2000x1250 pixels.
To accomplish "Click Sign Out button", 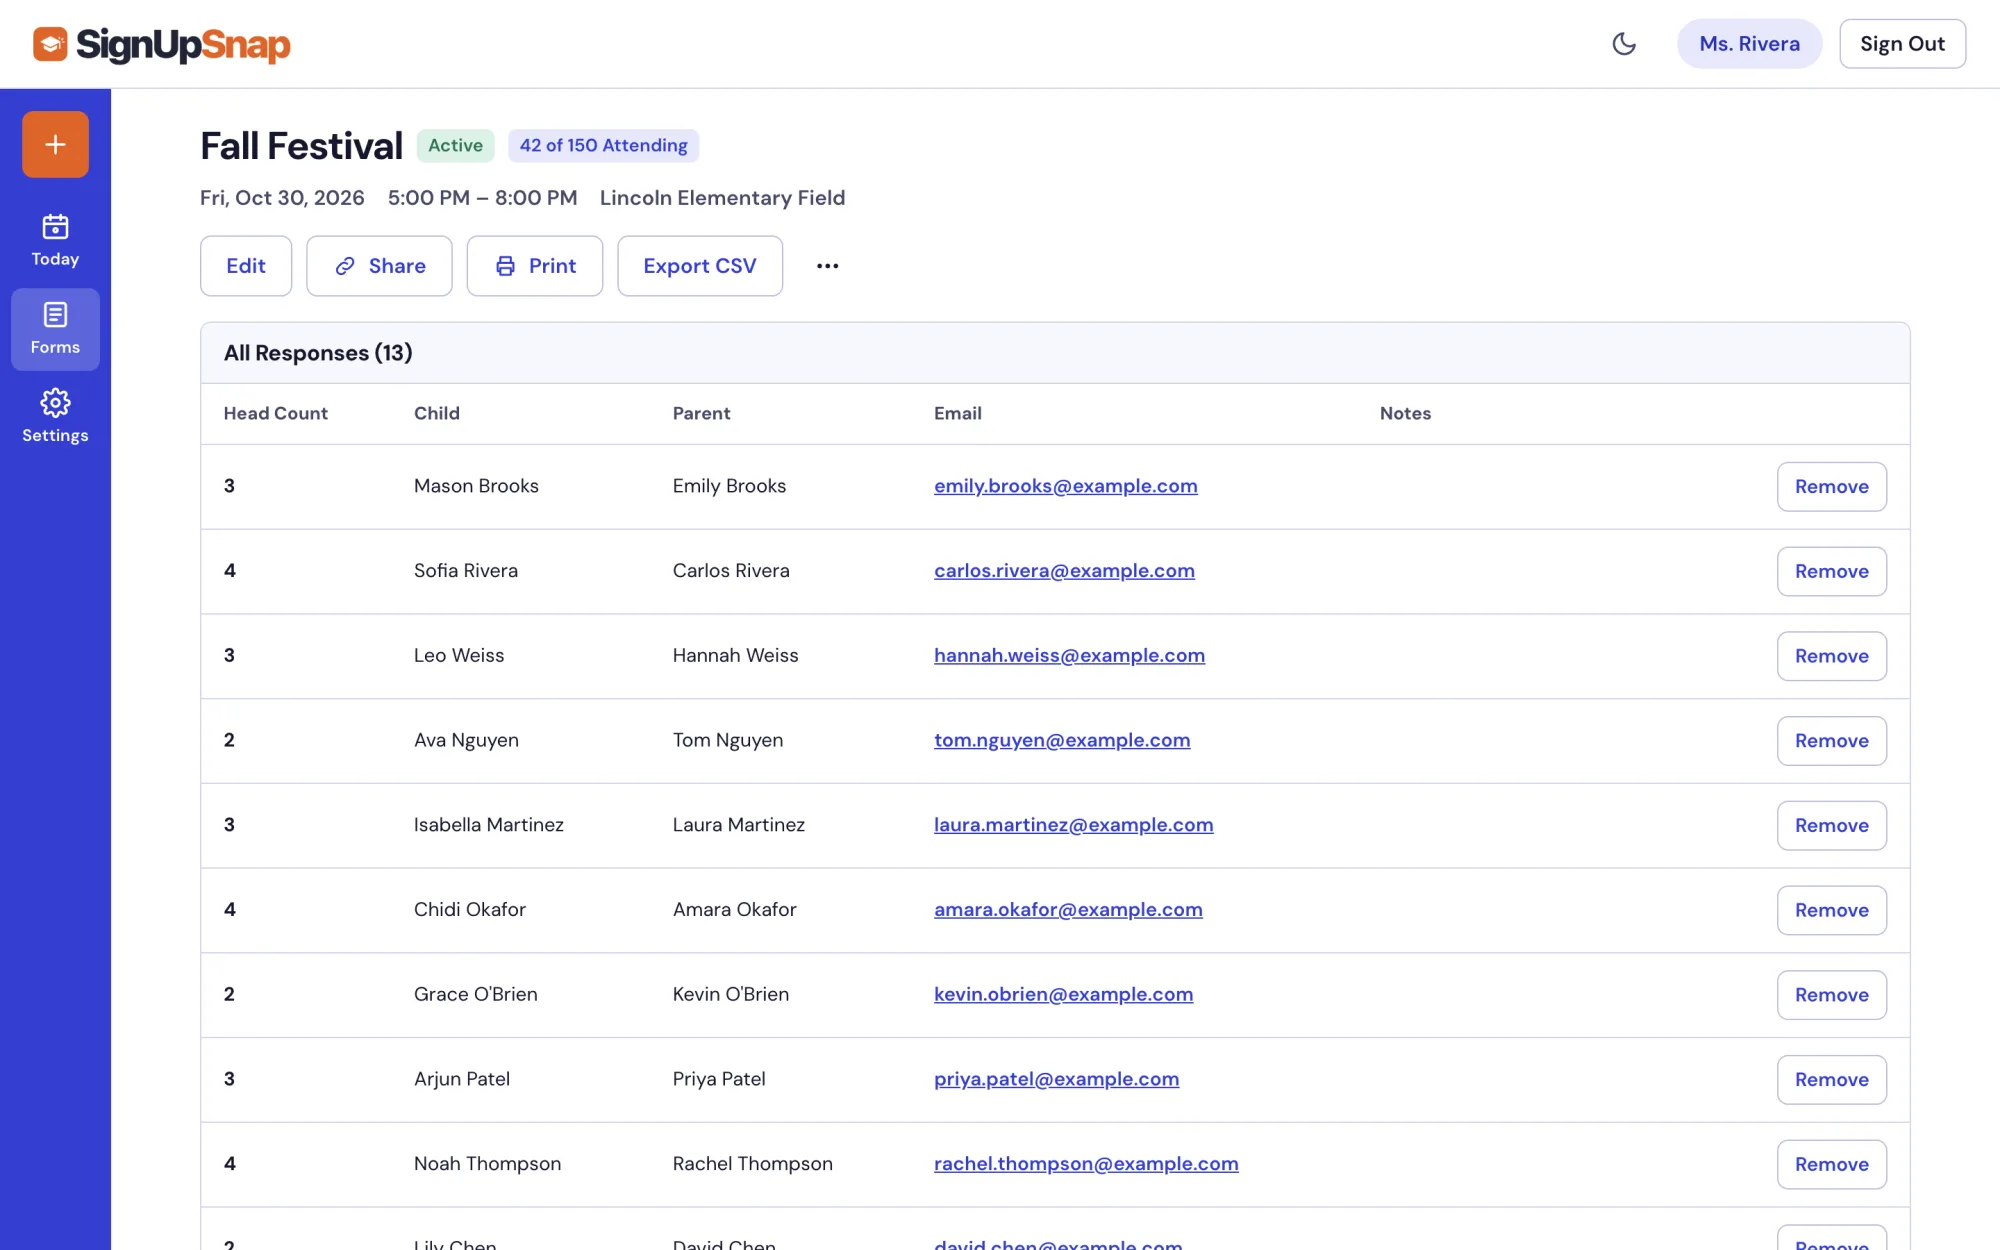I will coord(1902,44).
